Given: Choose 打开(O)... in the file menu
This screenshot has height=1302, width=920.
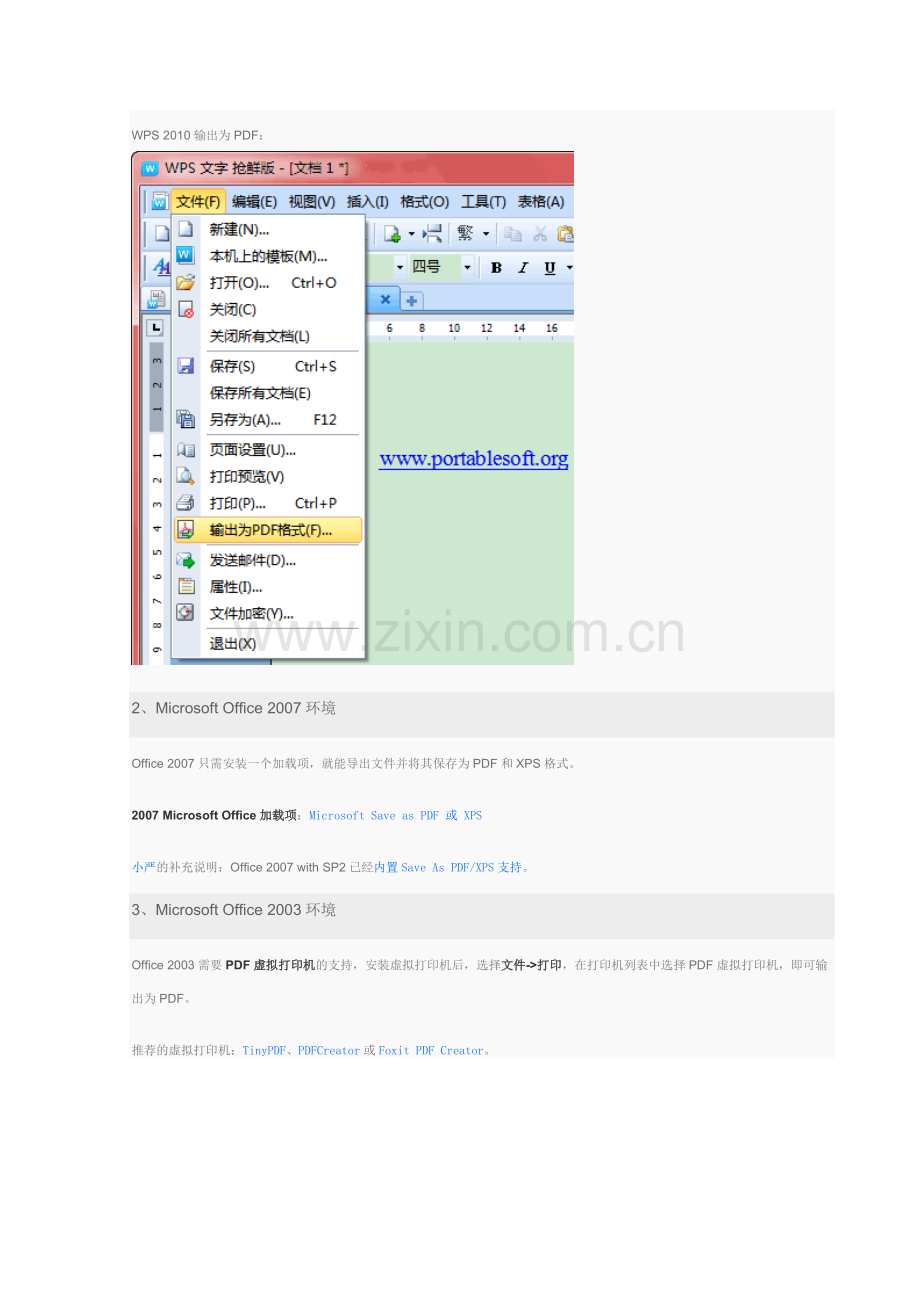Looking at the screenshot, I should 268,283.
